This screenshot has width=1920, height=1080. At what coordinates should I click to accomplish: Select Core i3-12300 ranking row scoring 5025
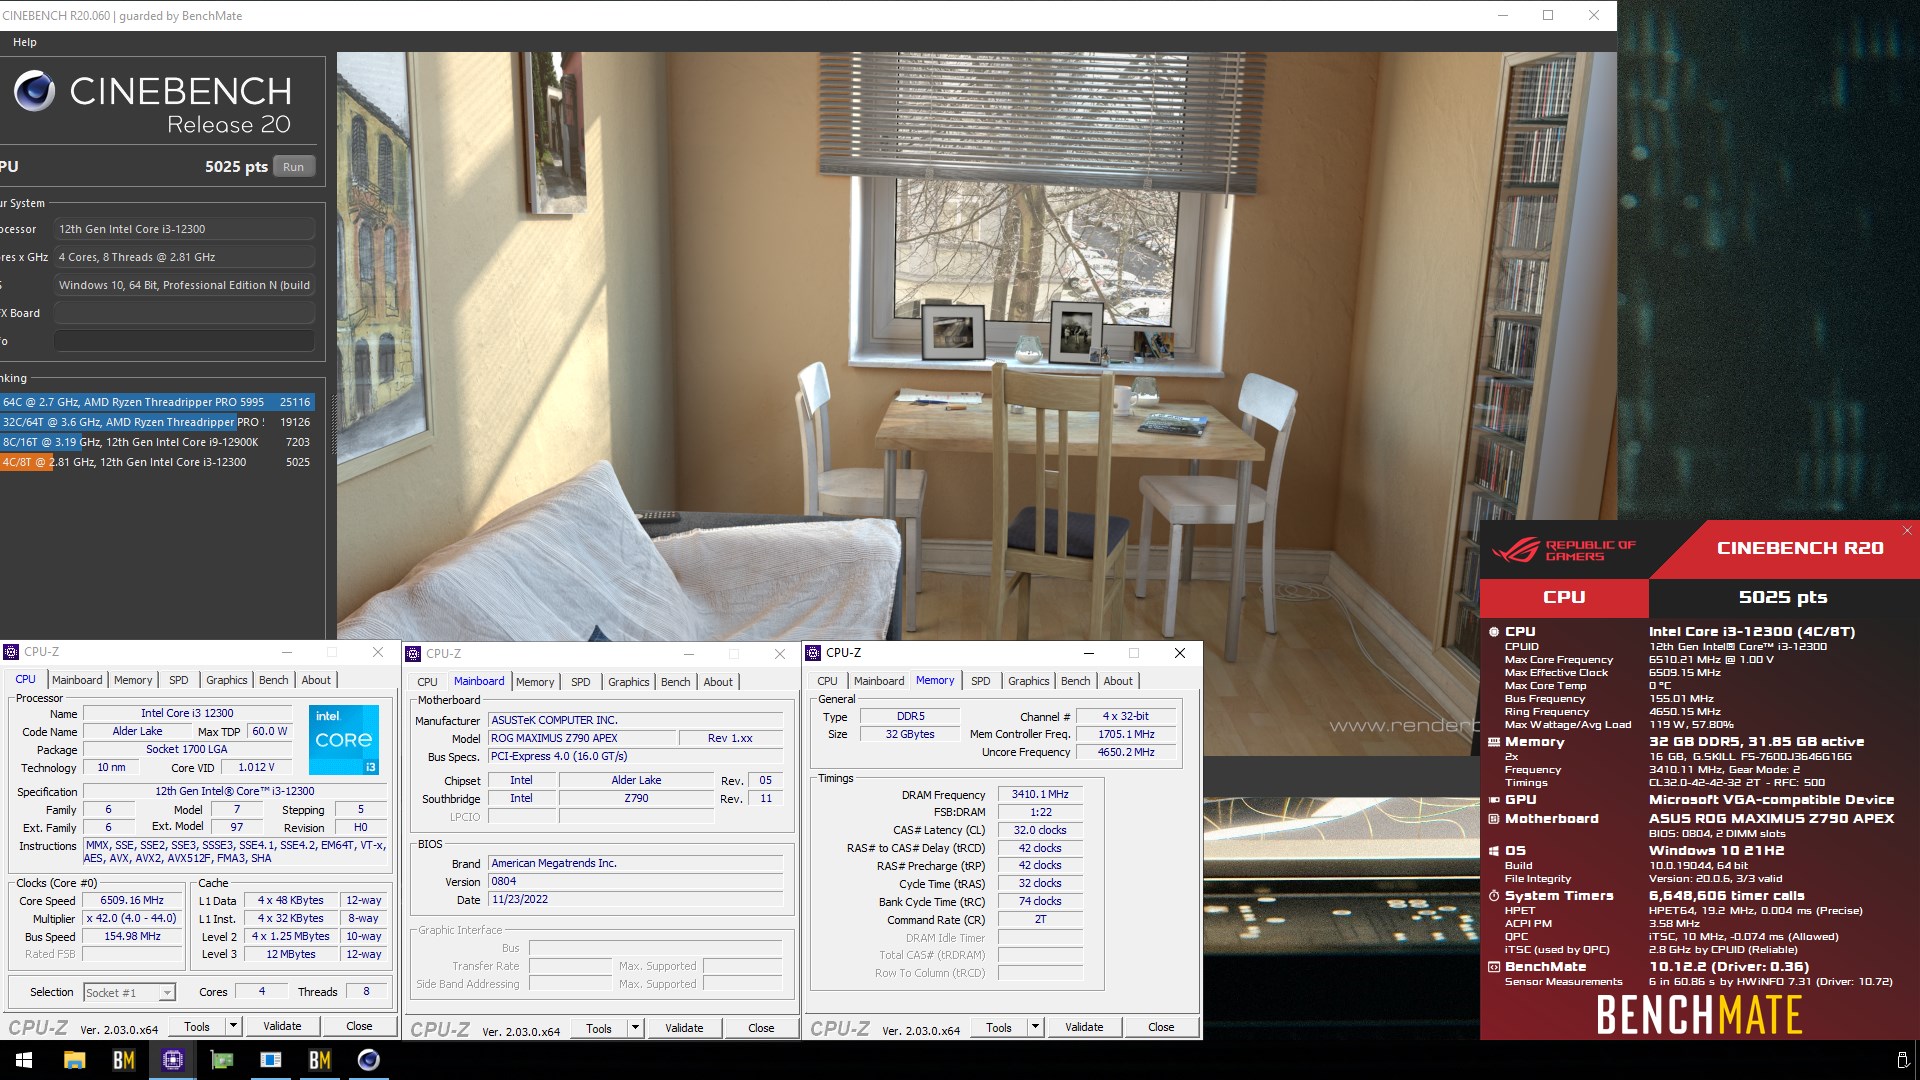157,462
